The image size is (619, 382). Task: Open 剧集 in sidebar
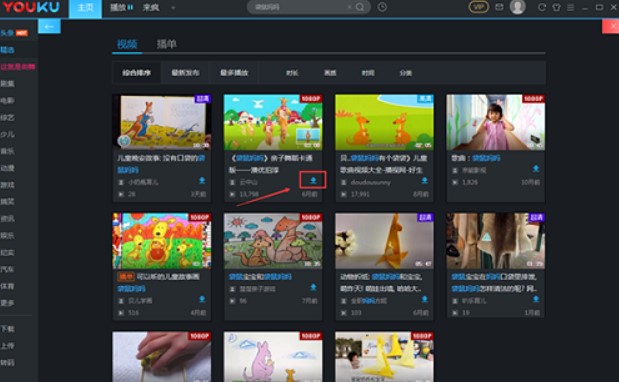(8, 84)
